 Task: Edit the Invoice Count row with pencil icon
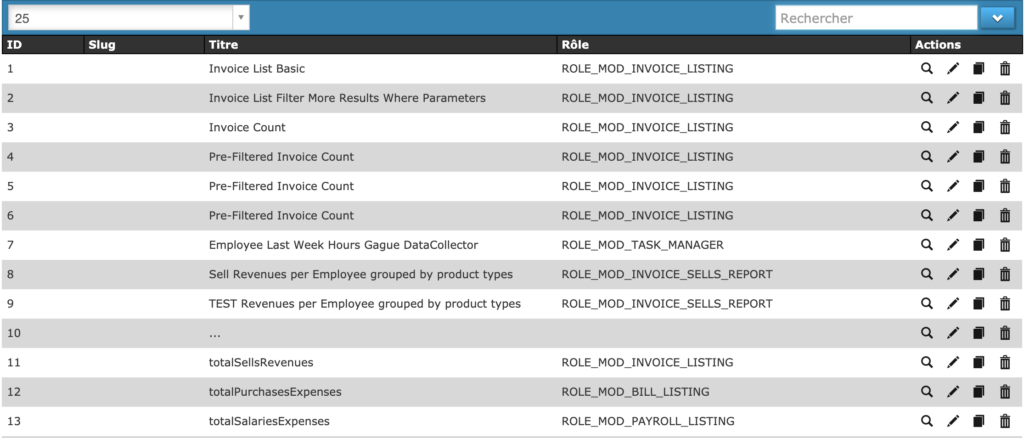[953, 128]
